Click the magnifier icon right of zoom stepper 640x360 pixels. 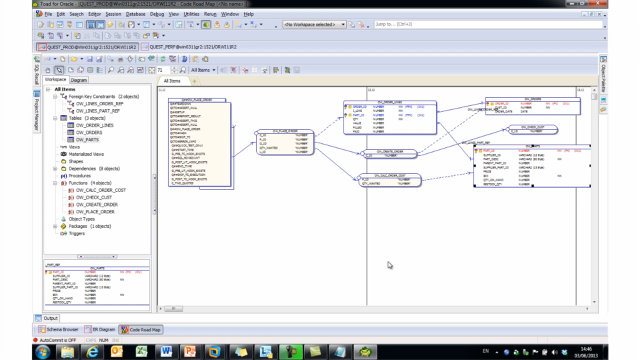(183, 70)
